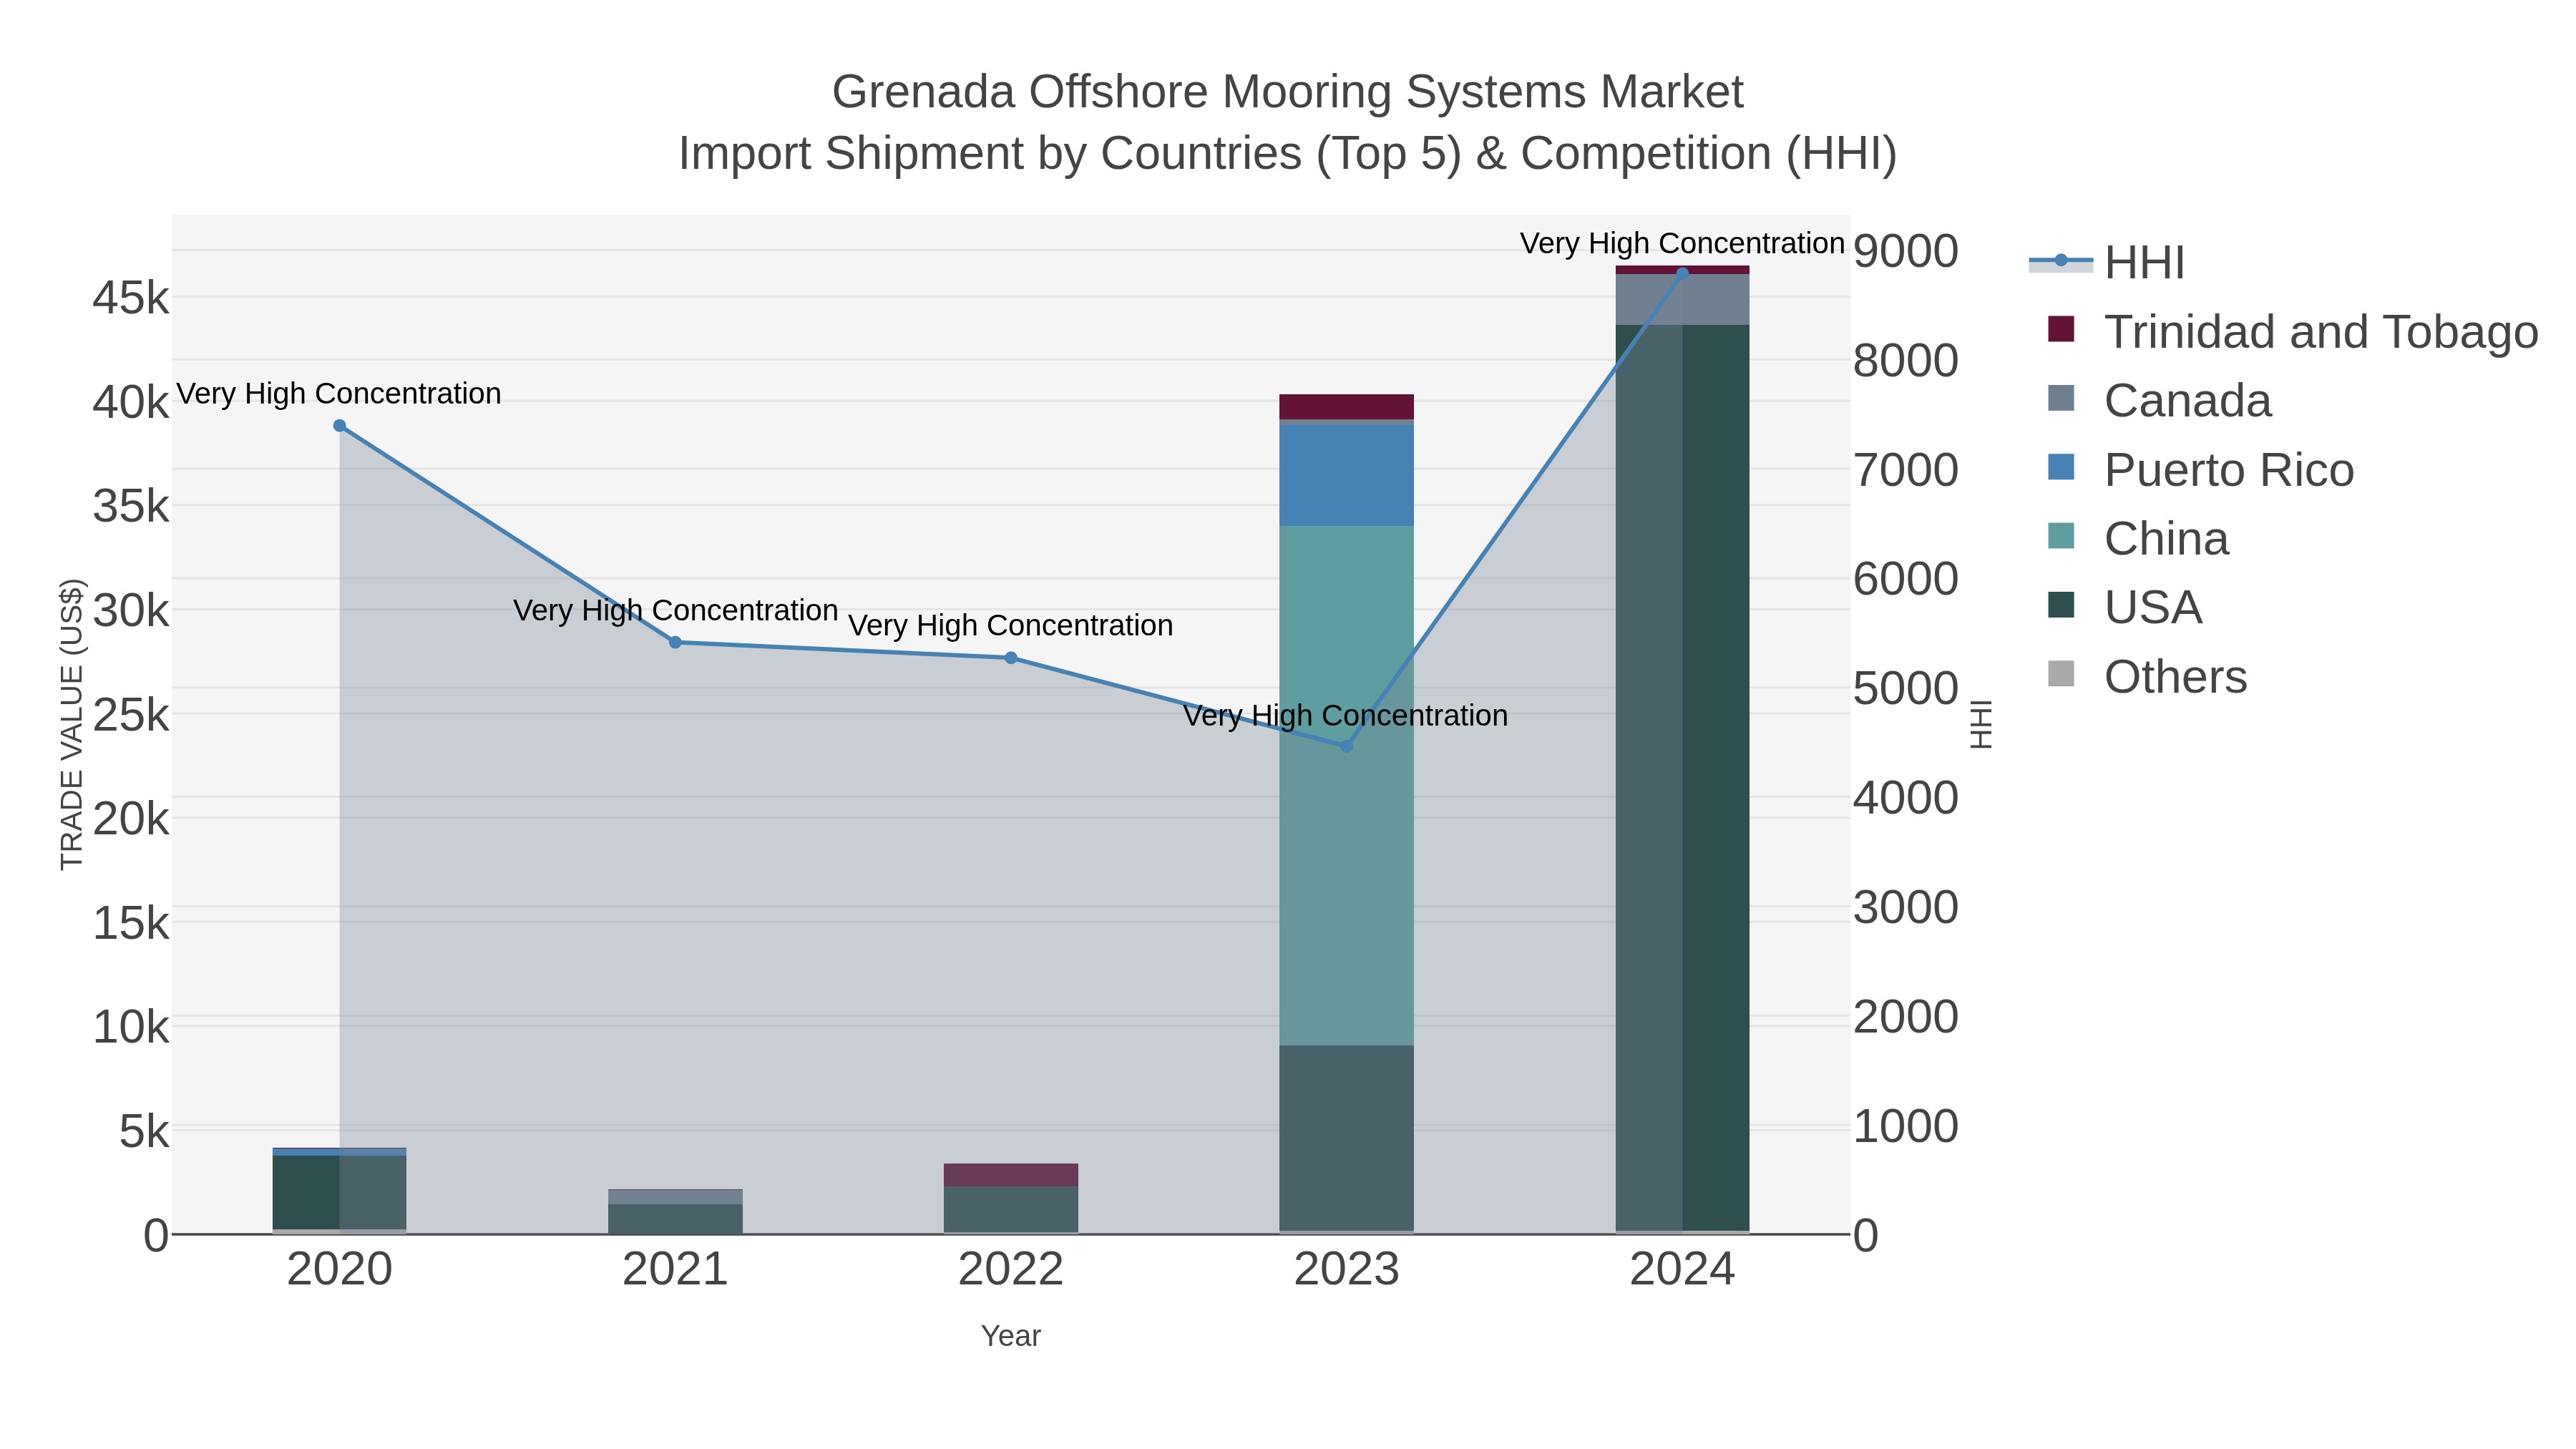The width and height of the screenshot is (2576, 1449).
Task: Click Others gray legend swatch
Action: tap(2061, 674)
